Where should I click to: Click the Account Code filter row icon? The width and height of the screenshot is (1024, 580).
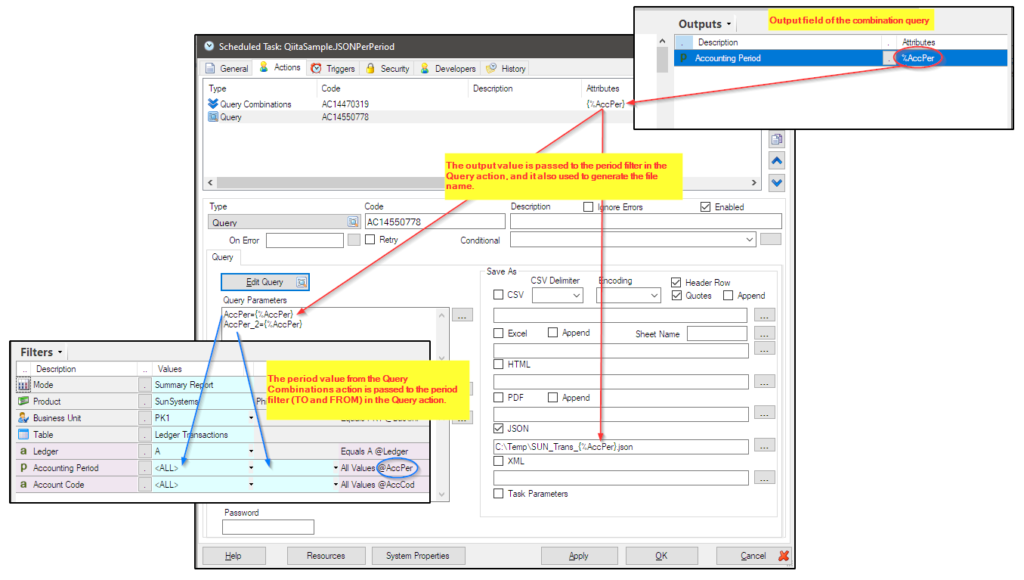pyautogui.click(x=24, y=485)
